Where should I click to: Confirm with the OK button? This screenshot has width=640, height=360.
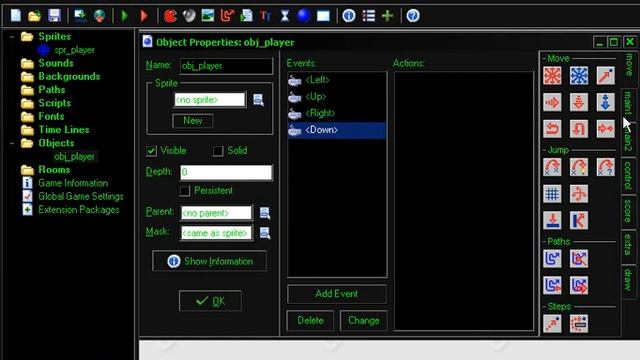click(210, 301)
